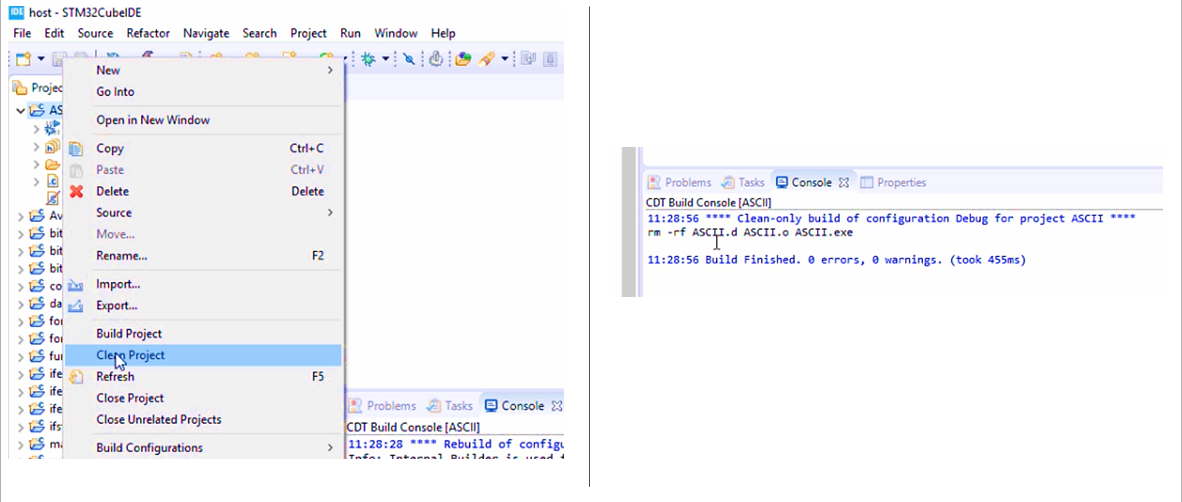1182x502 pixels.
Task: Click the Refresh icon in the context menu
Action: pos(76,376)
